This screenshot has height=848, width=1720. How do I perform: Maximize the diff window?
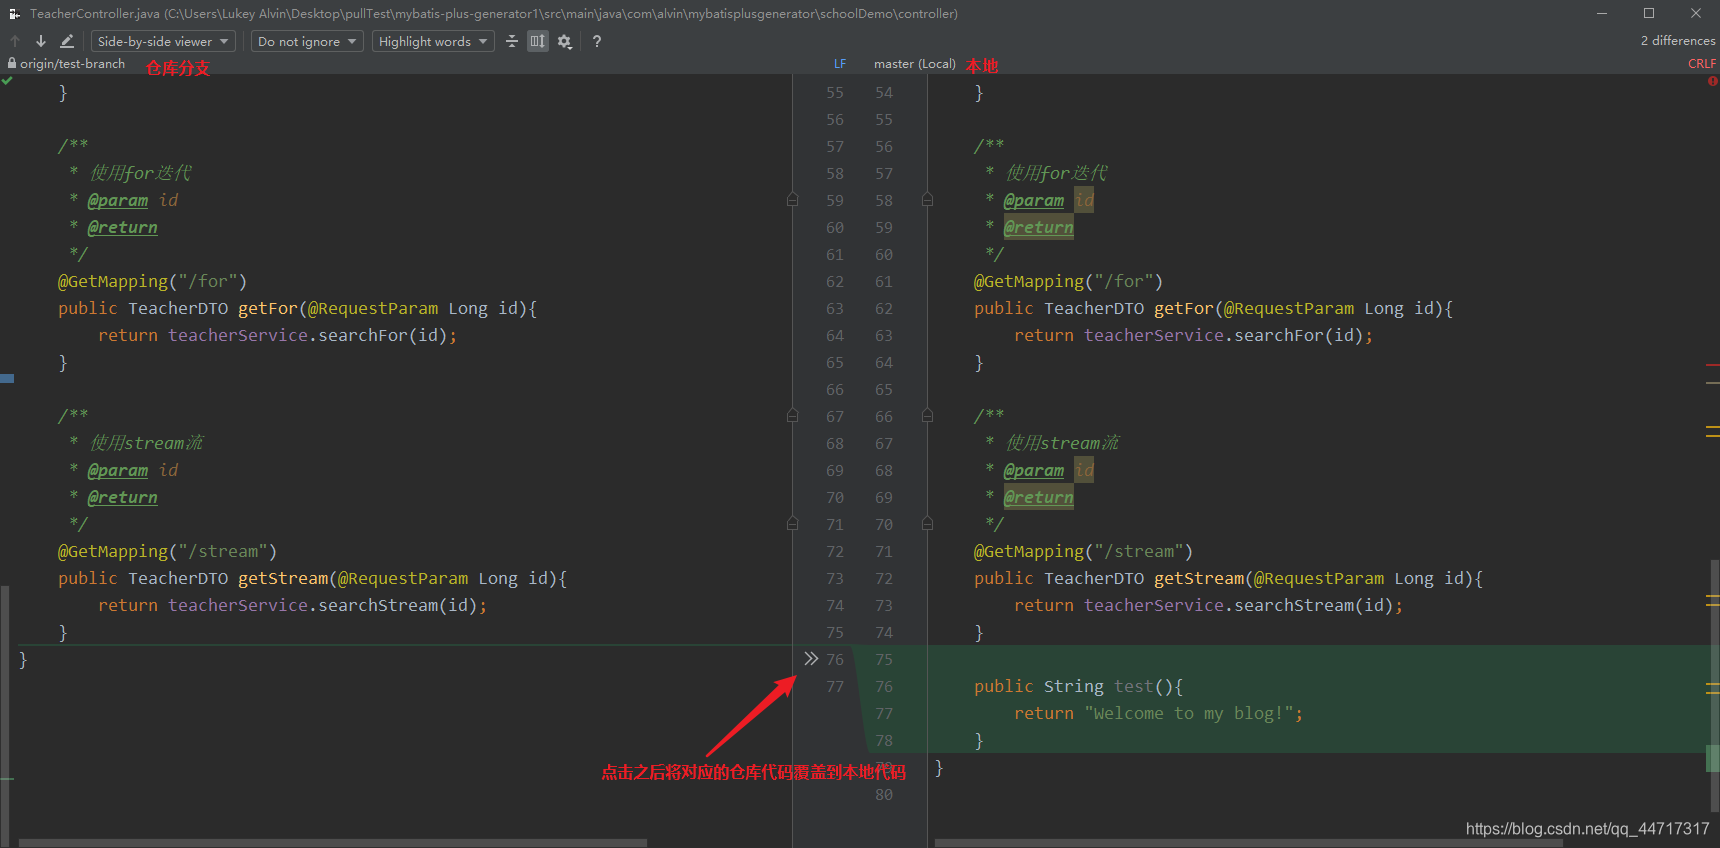(1649, 13)
